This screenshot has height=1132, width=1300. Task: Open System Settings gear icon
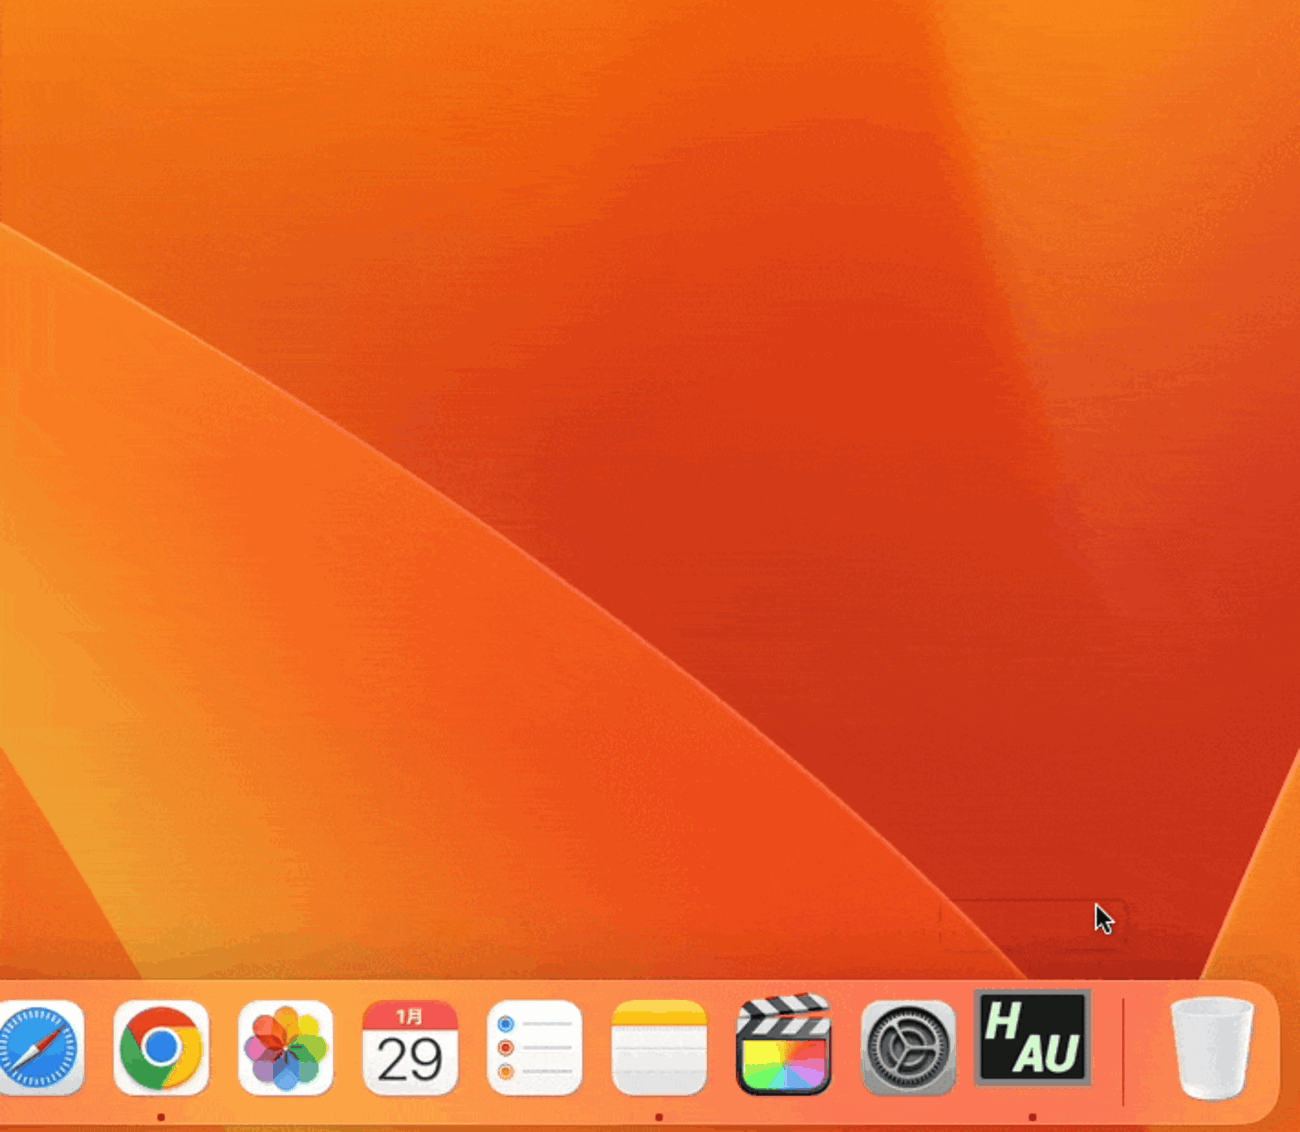click(908, 1047)
